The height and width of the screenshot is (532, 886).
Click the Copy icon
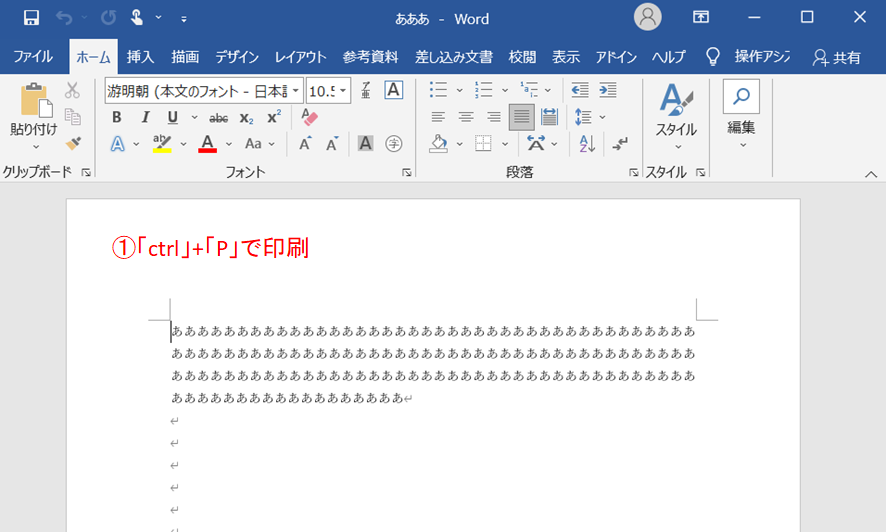point(72,116)
